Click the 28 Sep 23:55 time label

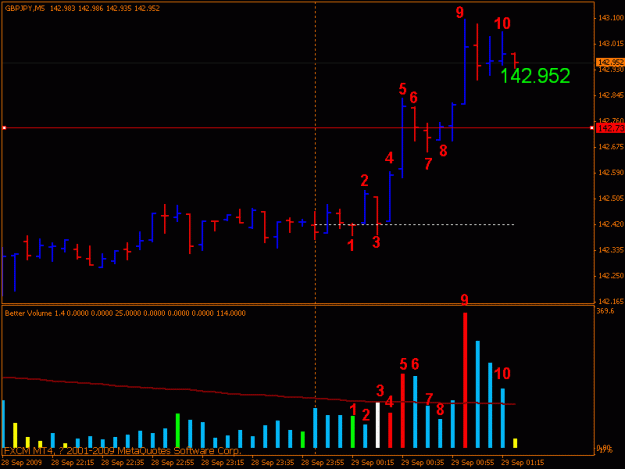(322, 463)
